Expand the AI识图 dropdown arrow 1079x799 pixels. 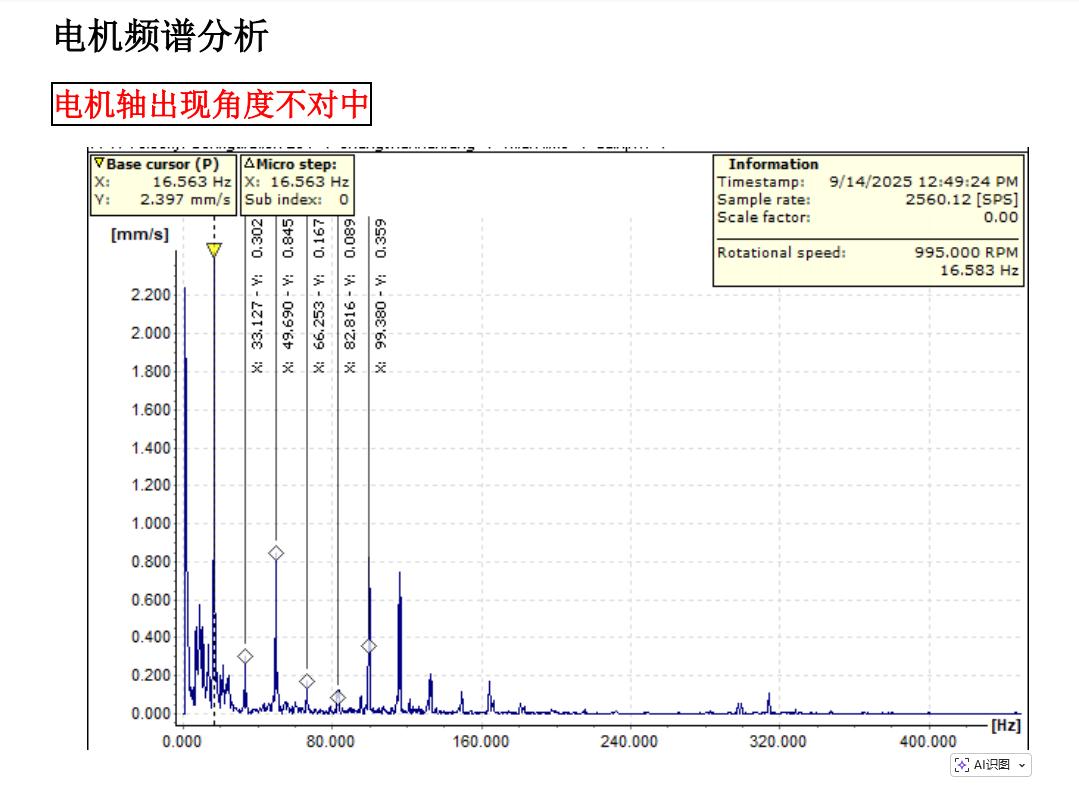[x=1021, y=765]
